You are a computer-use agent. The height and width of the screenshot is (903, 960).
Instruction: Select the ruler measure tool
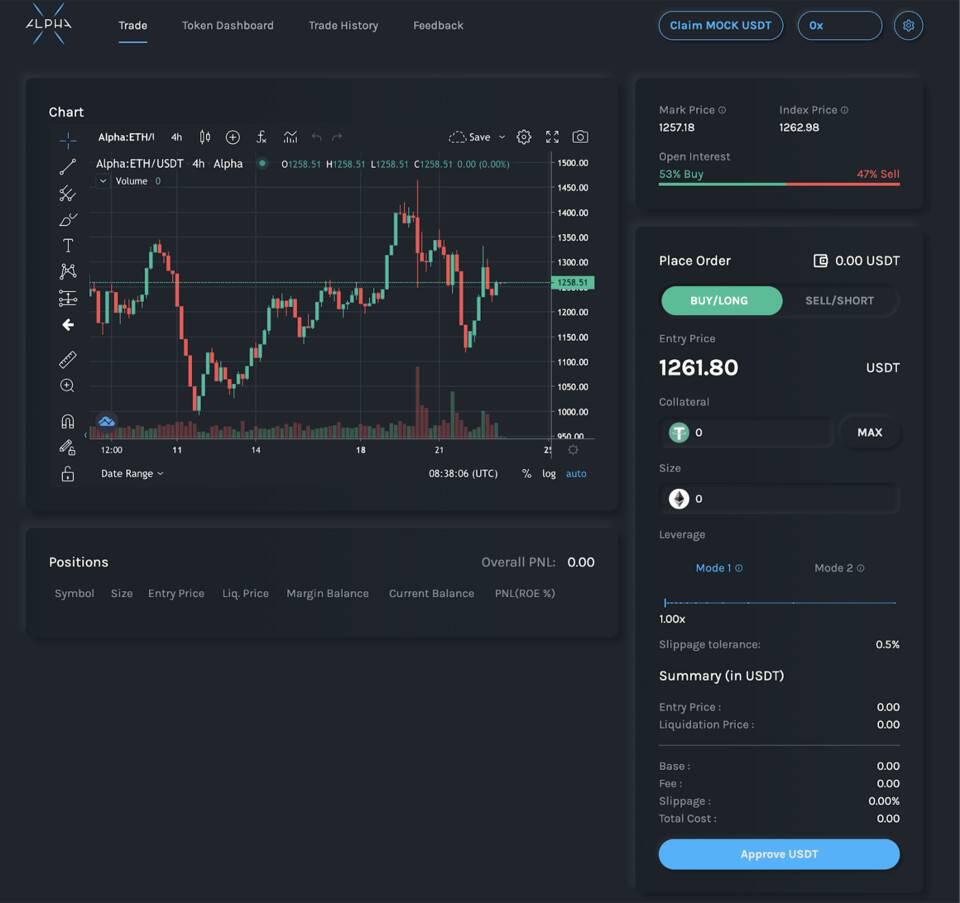coord(68,359)
